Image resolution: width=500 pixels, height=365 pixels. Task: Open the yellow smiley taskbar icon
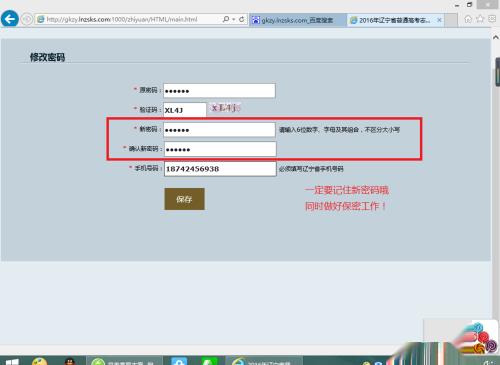click(x=40, y=361)
